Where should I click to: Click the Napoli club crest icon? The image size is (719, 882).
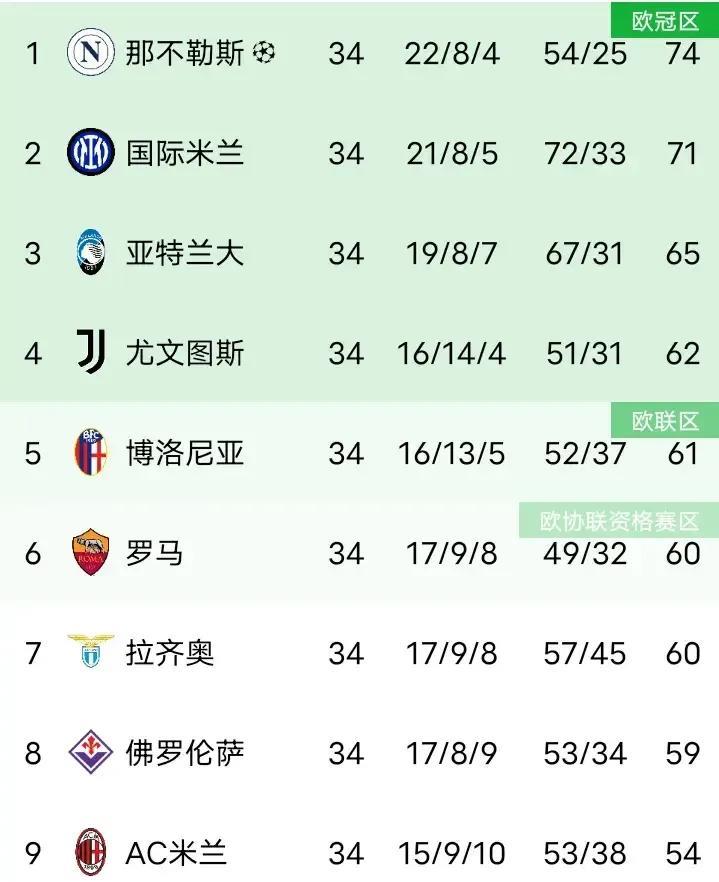91,52
